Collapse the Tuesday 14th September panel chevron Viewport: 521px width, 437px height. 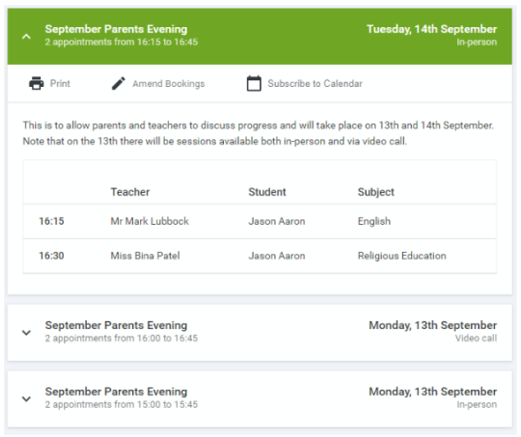(26, 36)
